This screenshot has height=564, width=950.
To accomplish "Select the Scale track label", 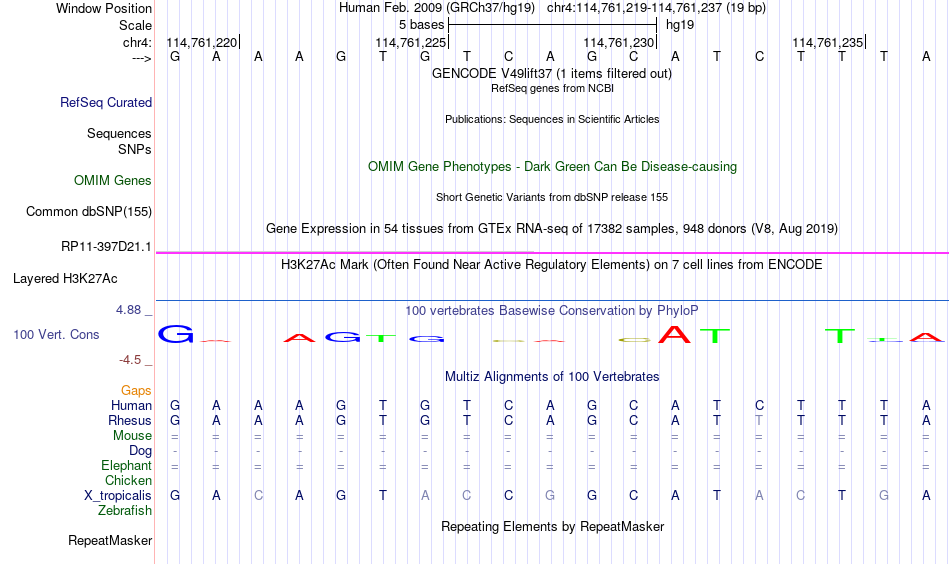I will (x=135, y=25).
